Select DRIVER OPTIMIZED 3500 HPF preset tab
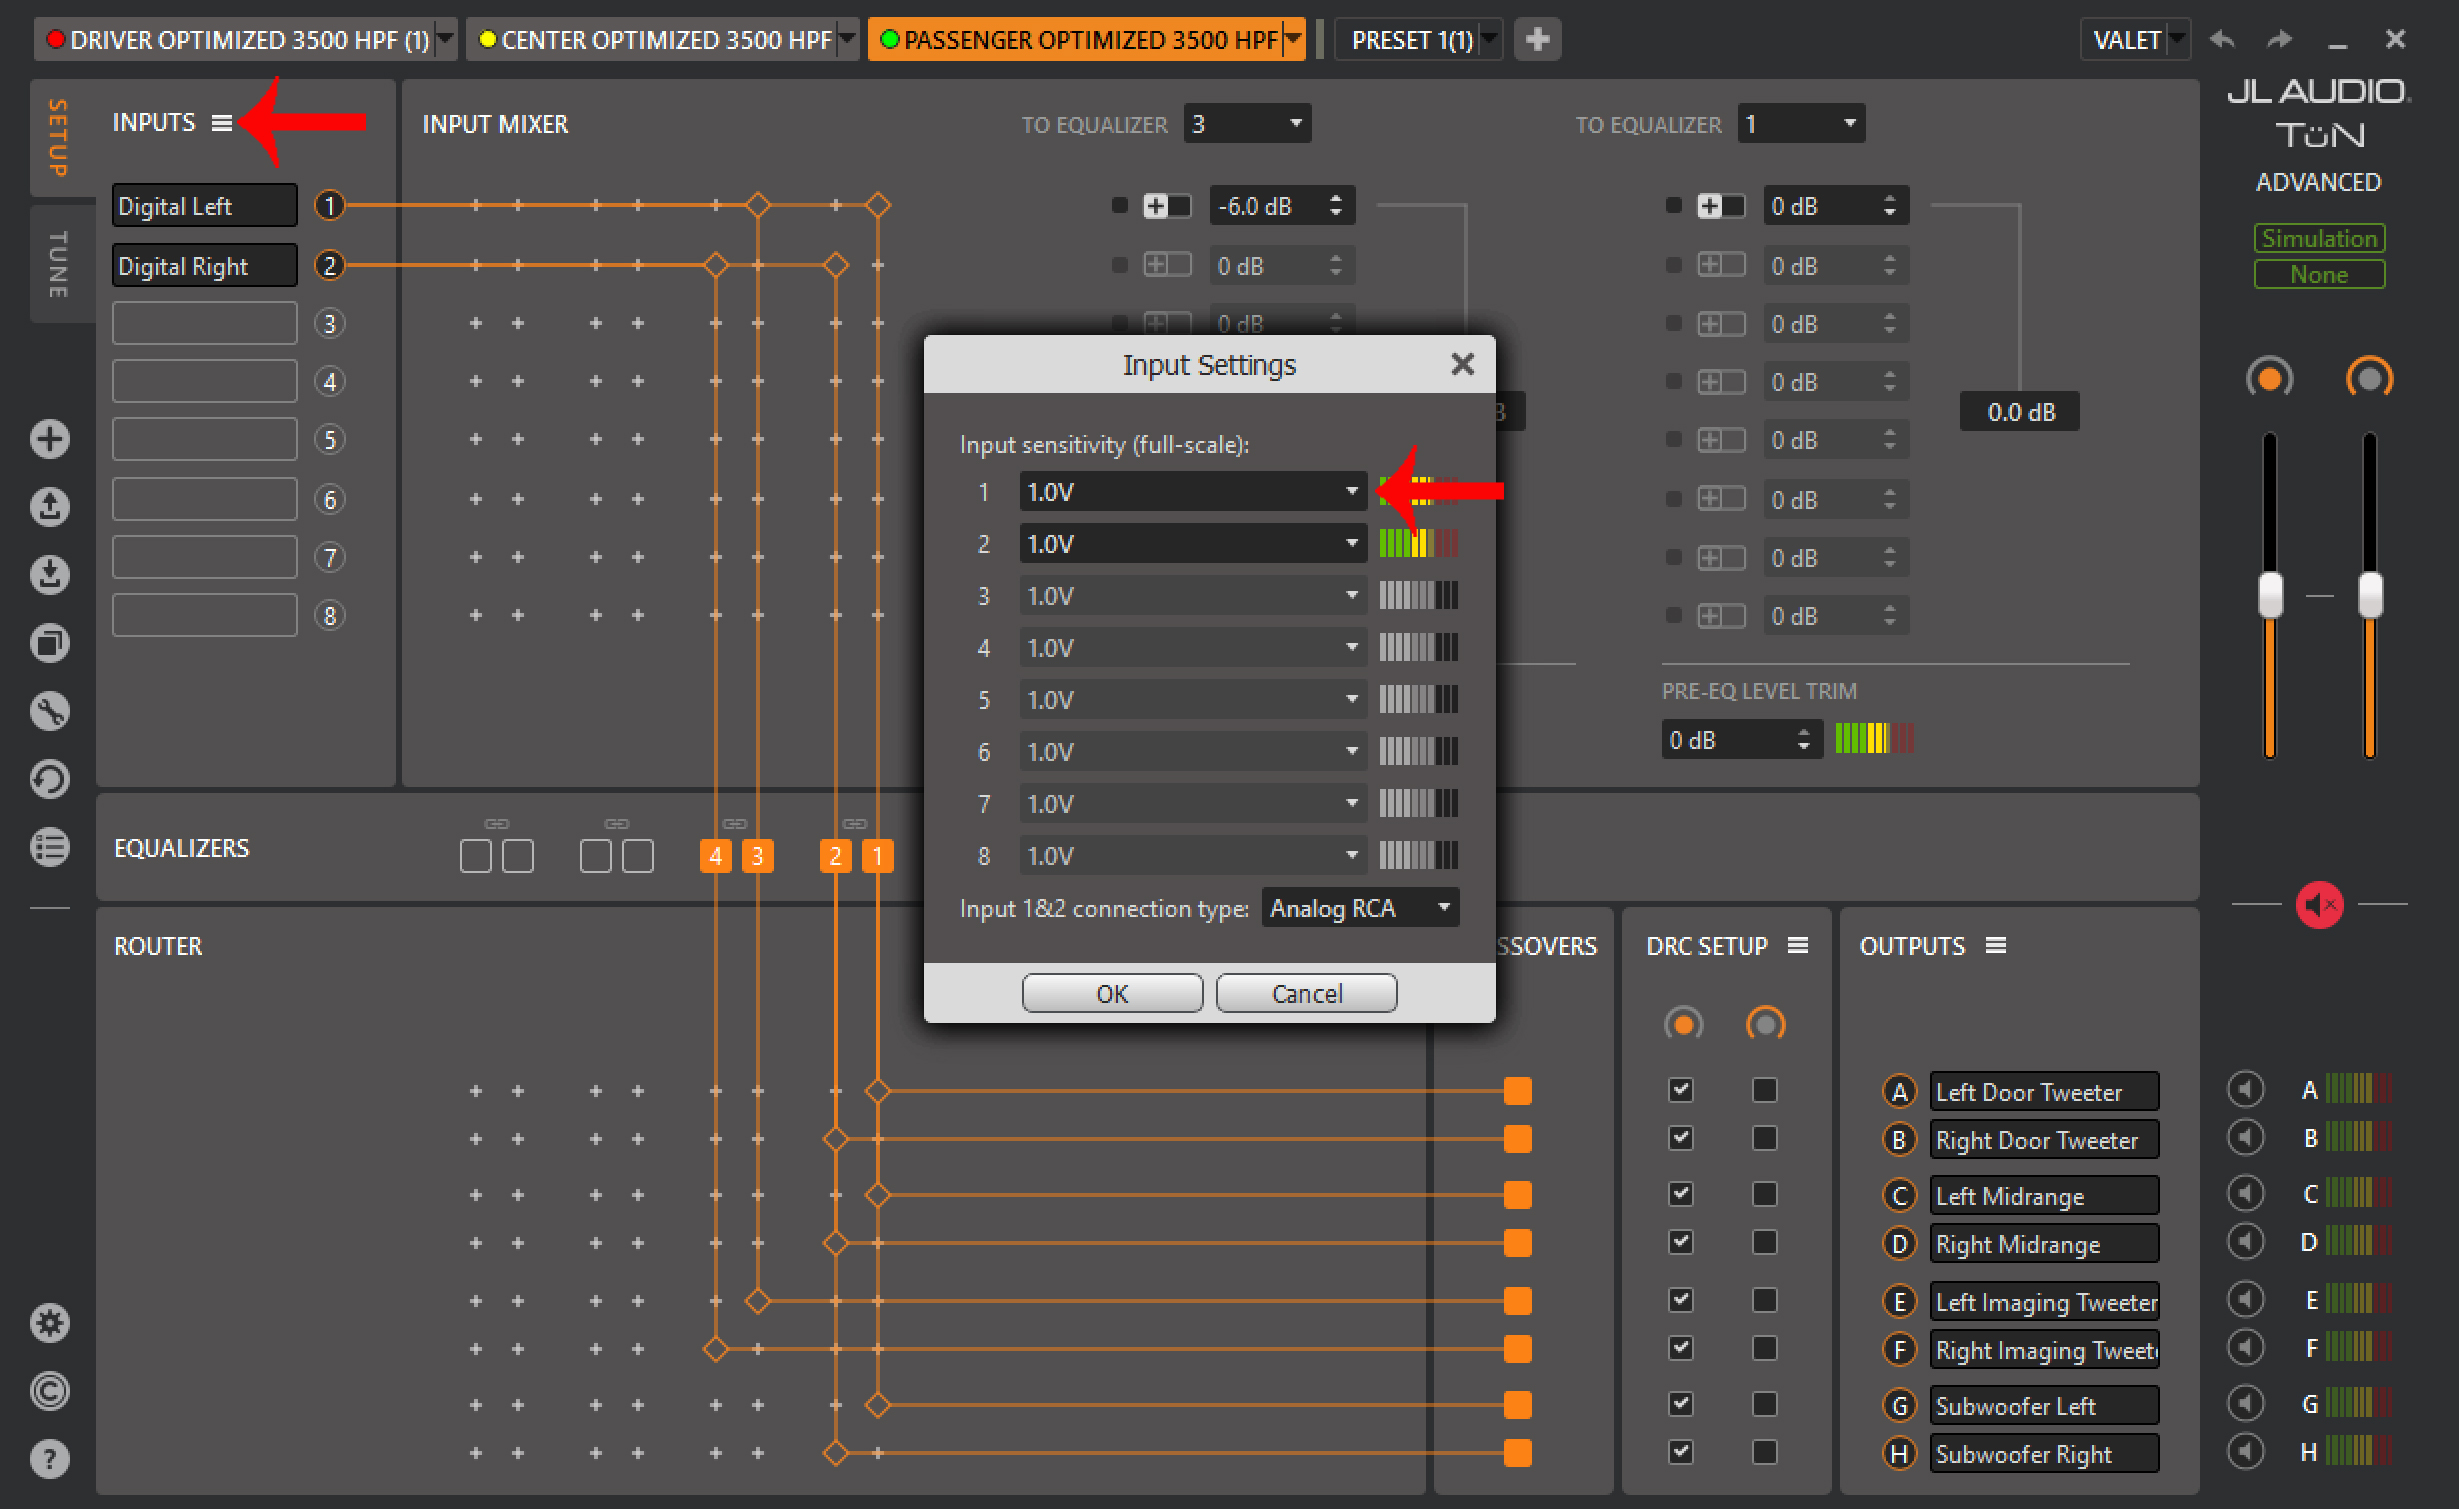The width and height of the screenshot is (2459, 1509). (x=238, y=40)
